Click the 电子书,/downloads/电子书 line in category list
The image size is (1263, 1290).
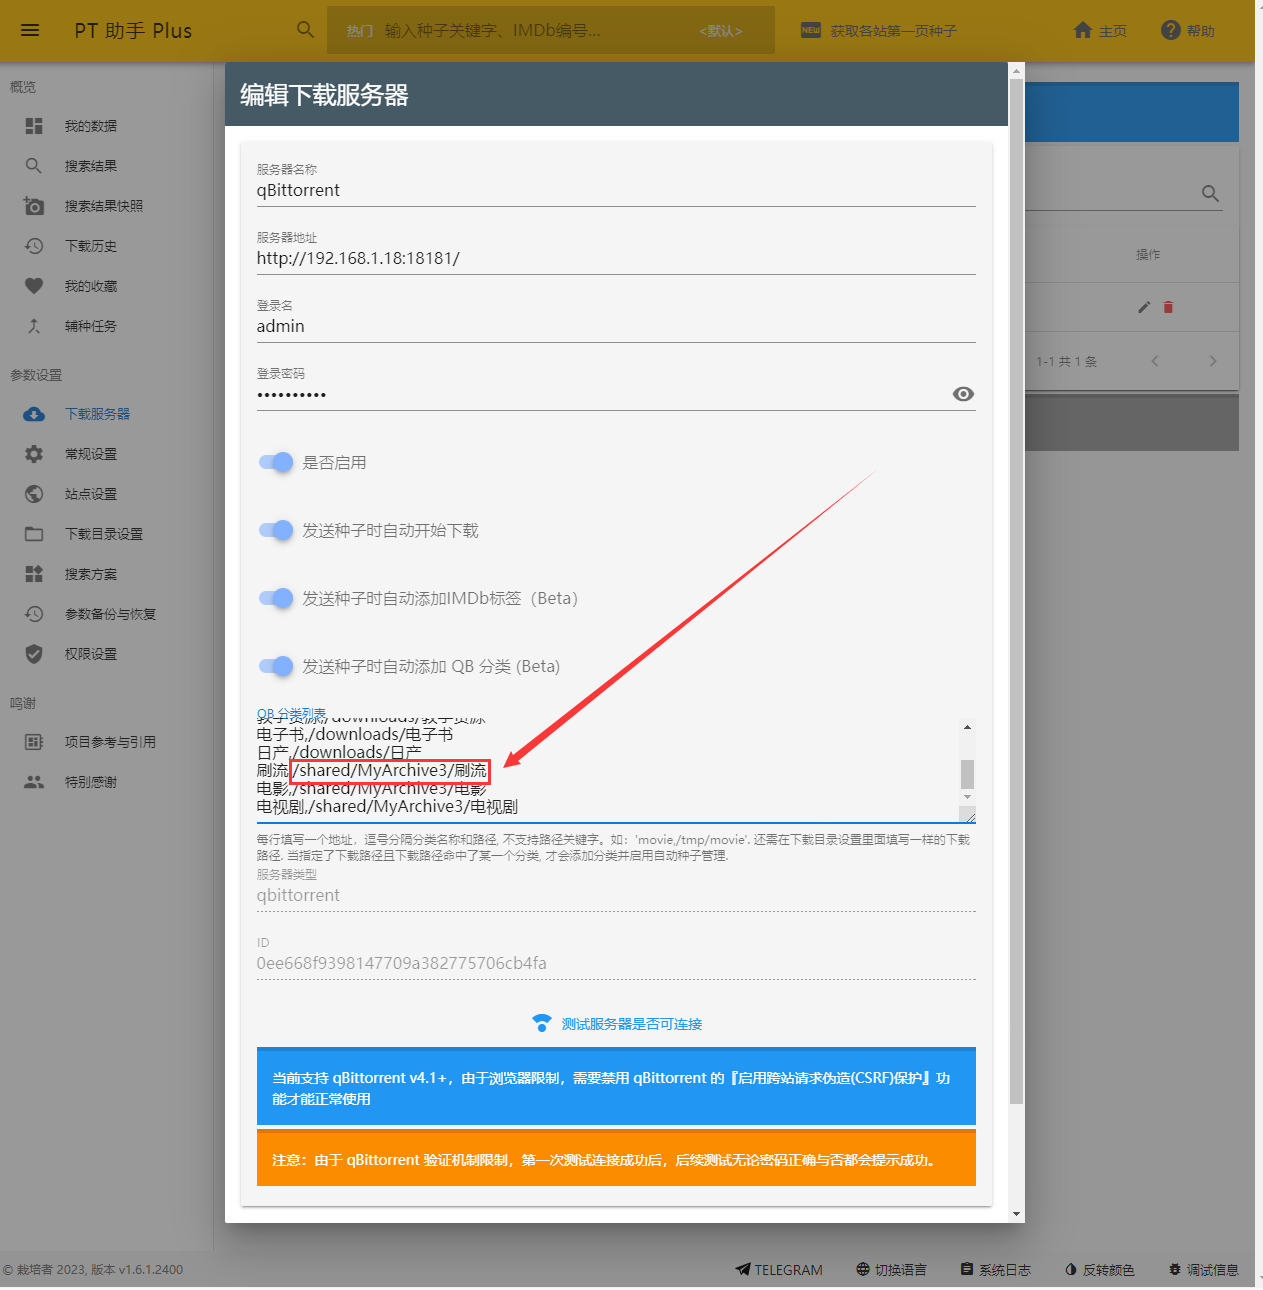[x=355, y=734]
